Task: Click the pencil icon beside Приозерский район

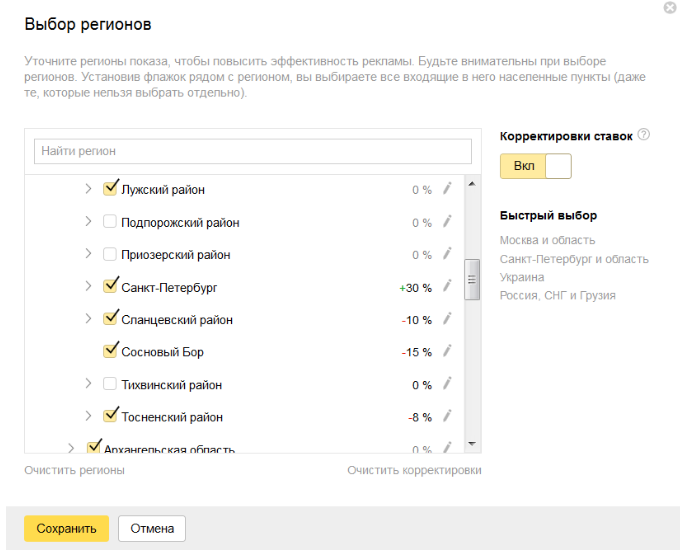Action: pos(447,254)
